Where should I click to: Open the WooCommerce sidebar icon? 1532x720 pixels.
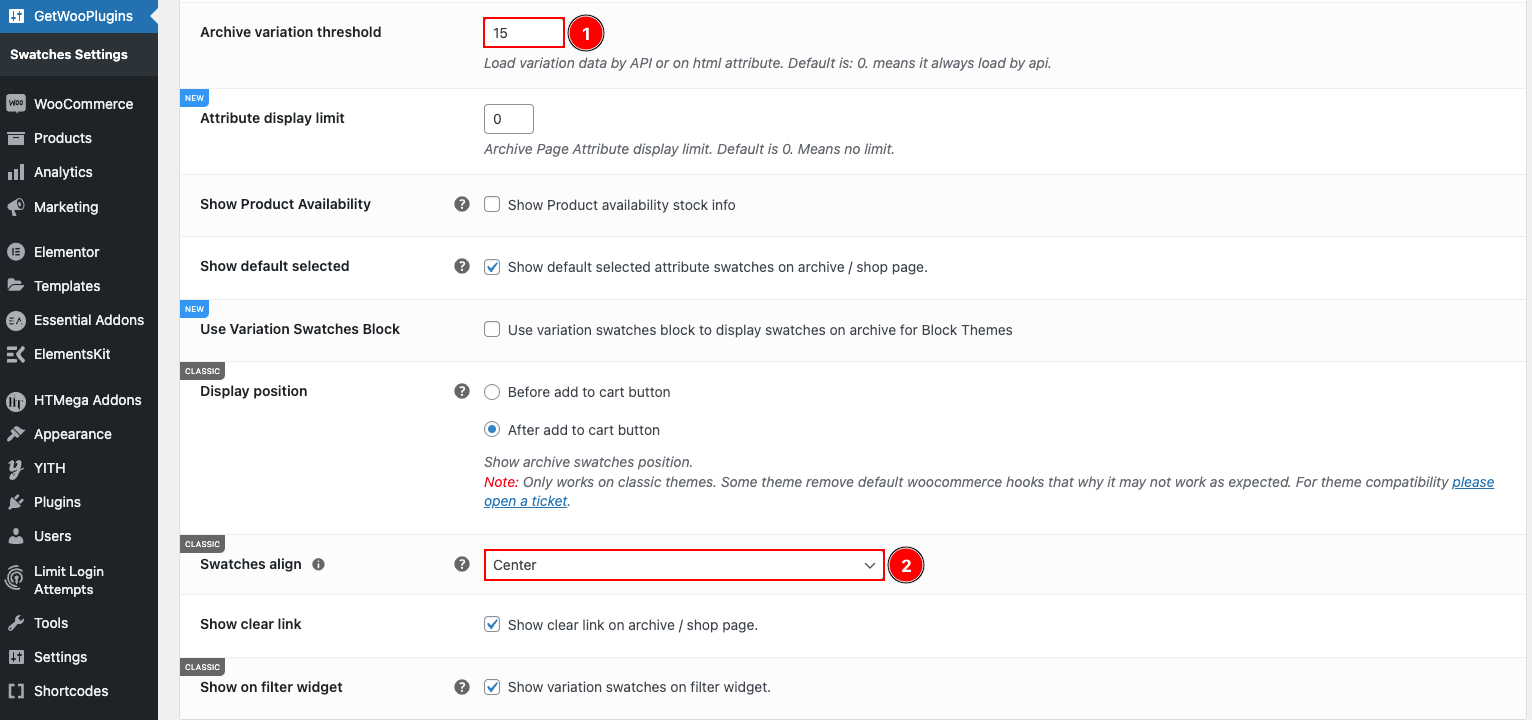(16, 104)
